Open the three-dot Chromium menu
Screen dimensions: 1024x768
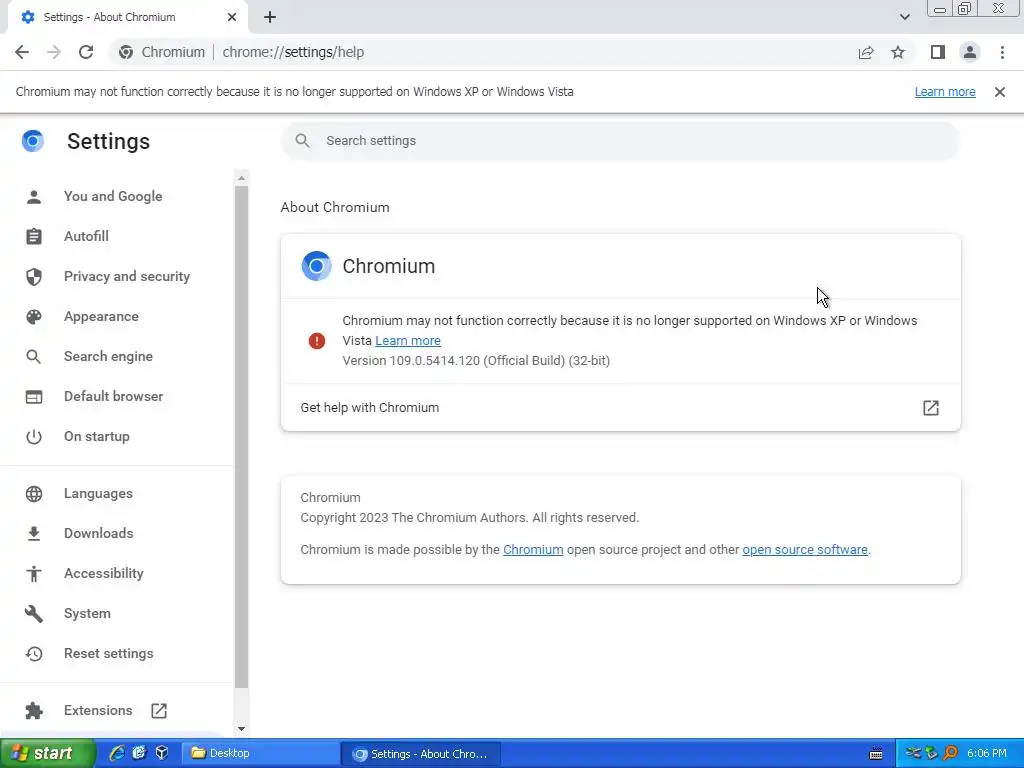pos(1002,52)
